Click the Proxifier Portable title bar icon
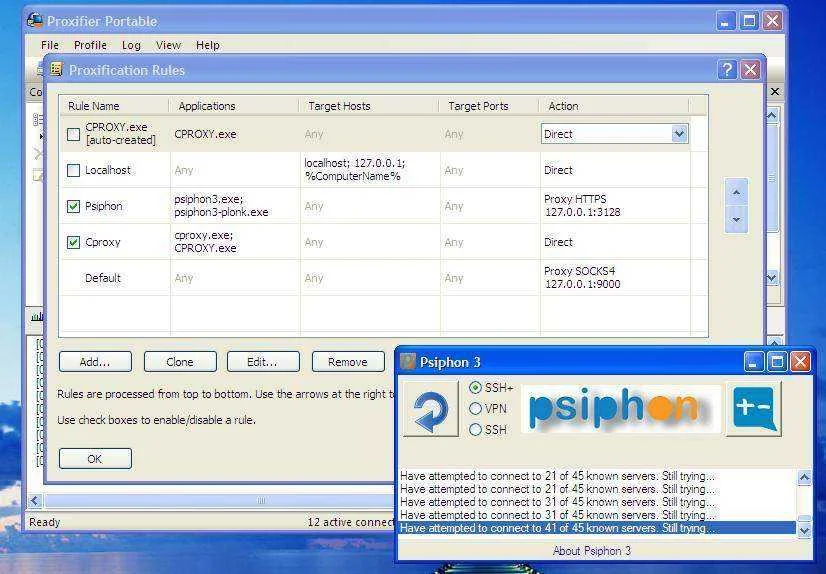This screenshot has width=826, height=574. tap(35, 21)
